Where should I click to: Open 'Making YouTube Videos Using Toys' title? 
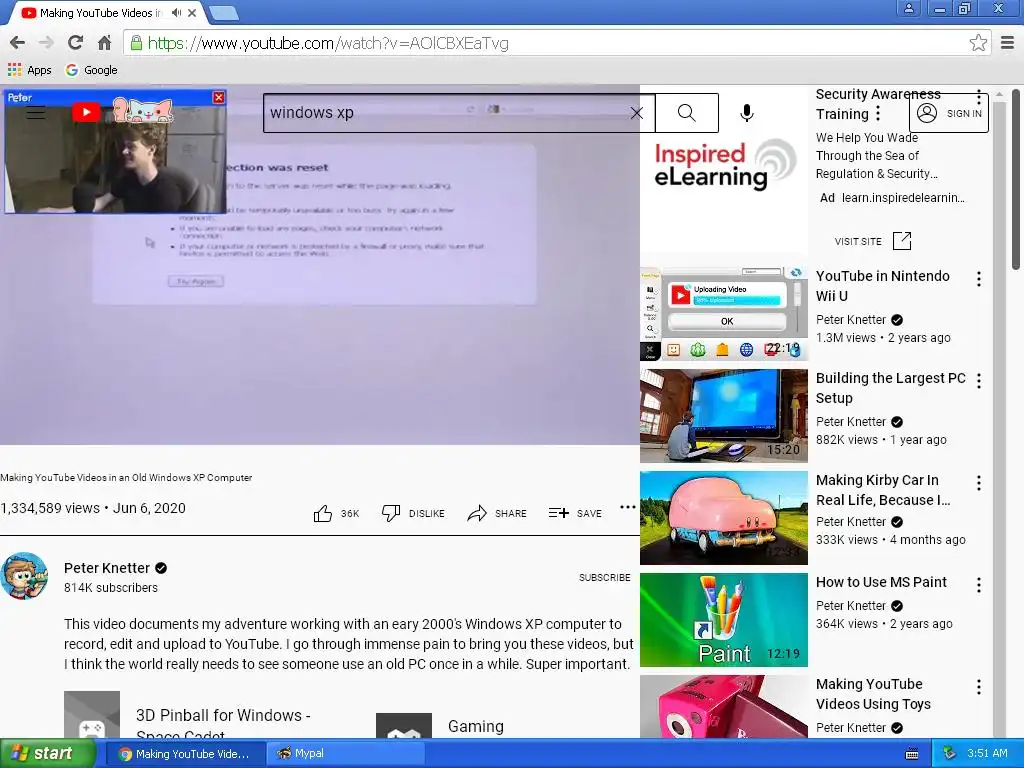[873, 694]
